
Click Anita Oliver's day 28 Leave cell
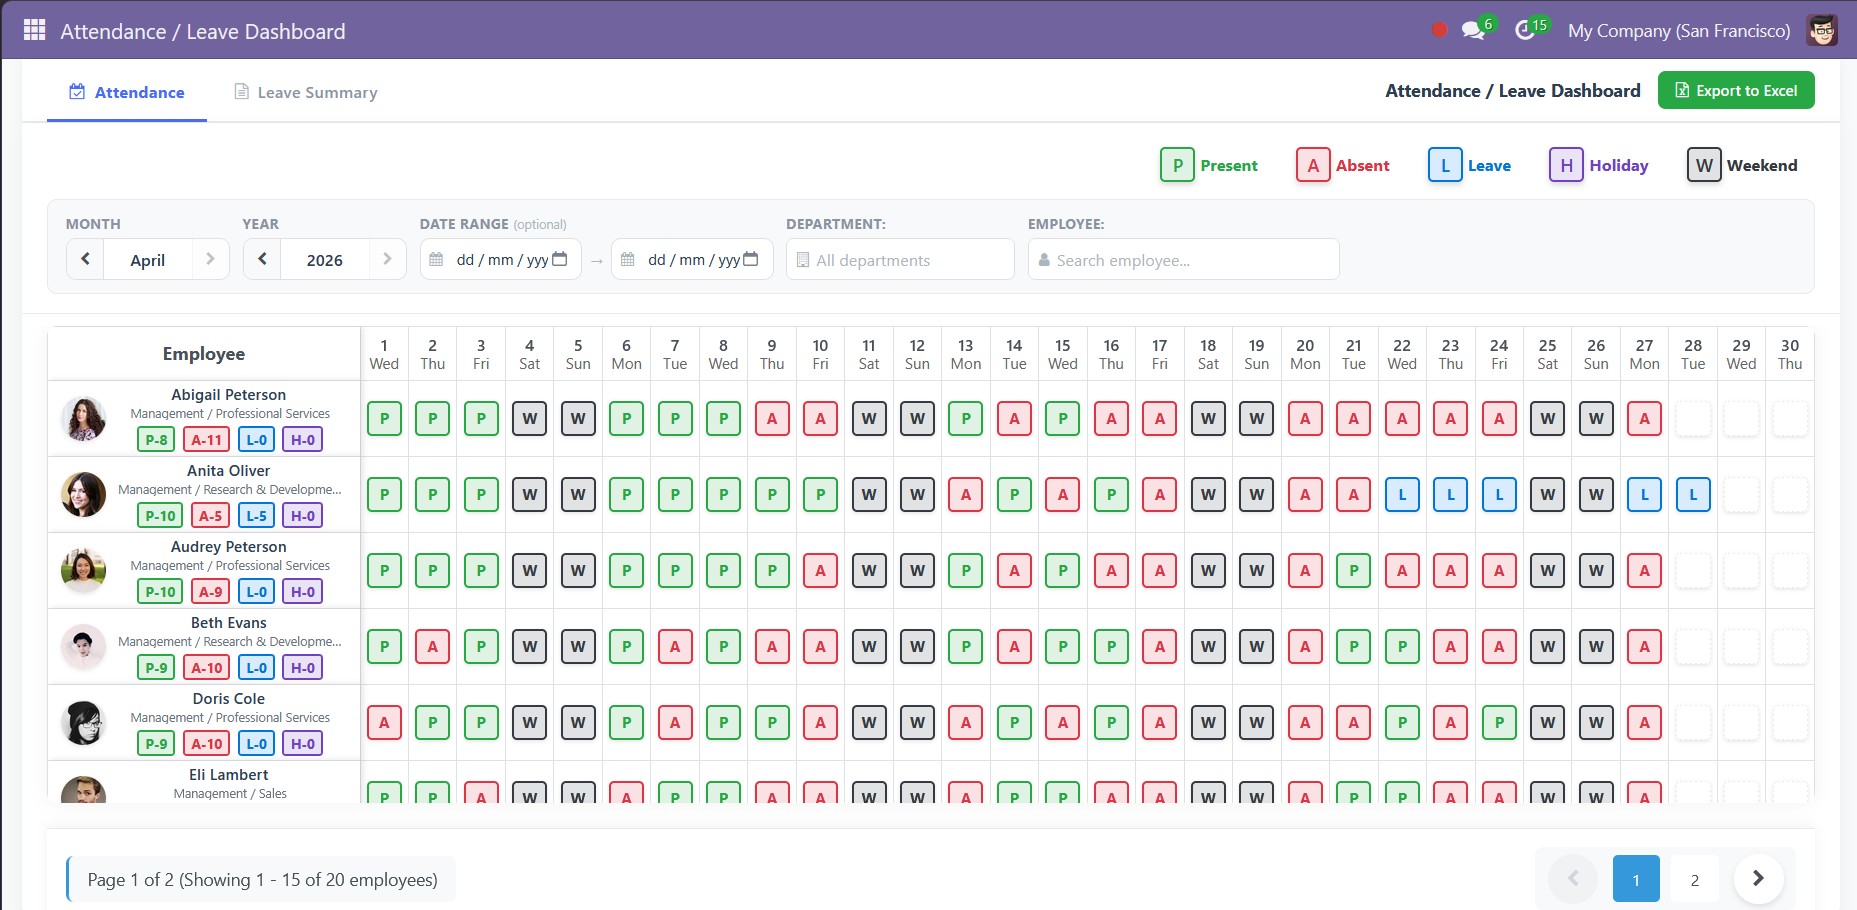coord(1693,494)
